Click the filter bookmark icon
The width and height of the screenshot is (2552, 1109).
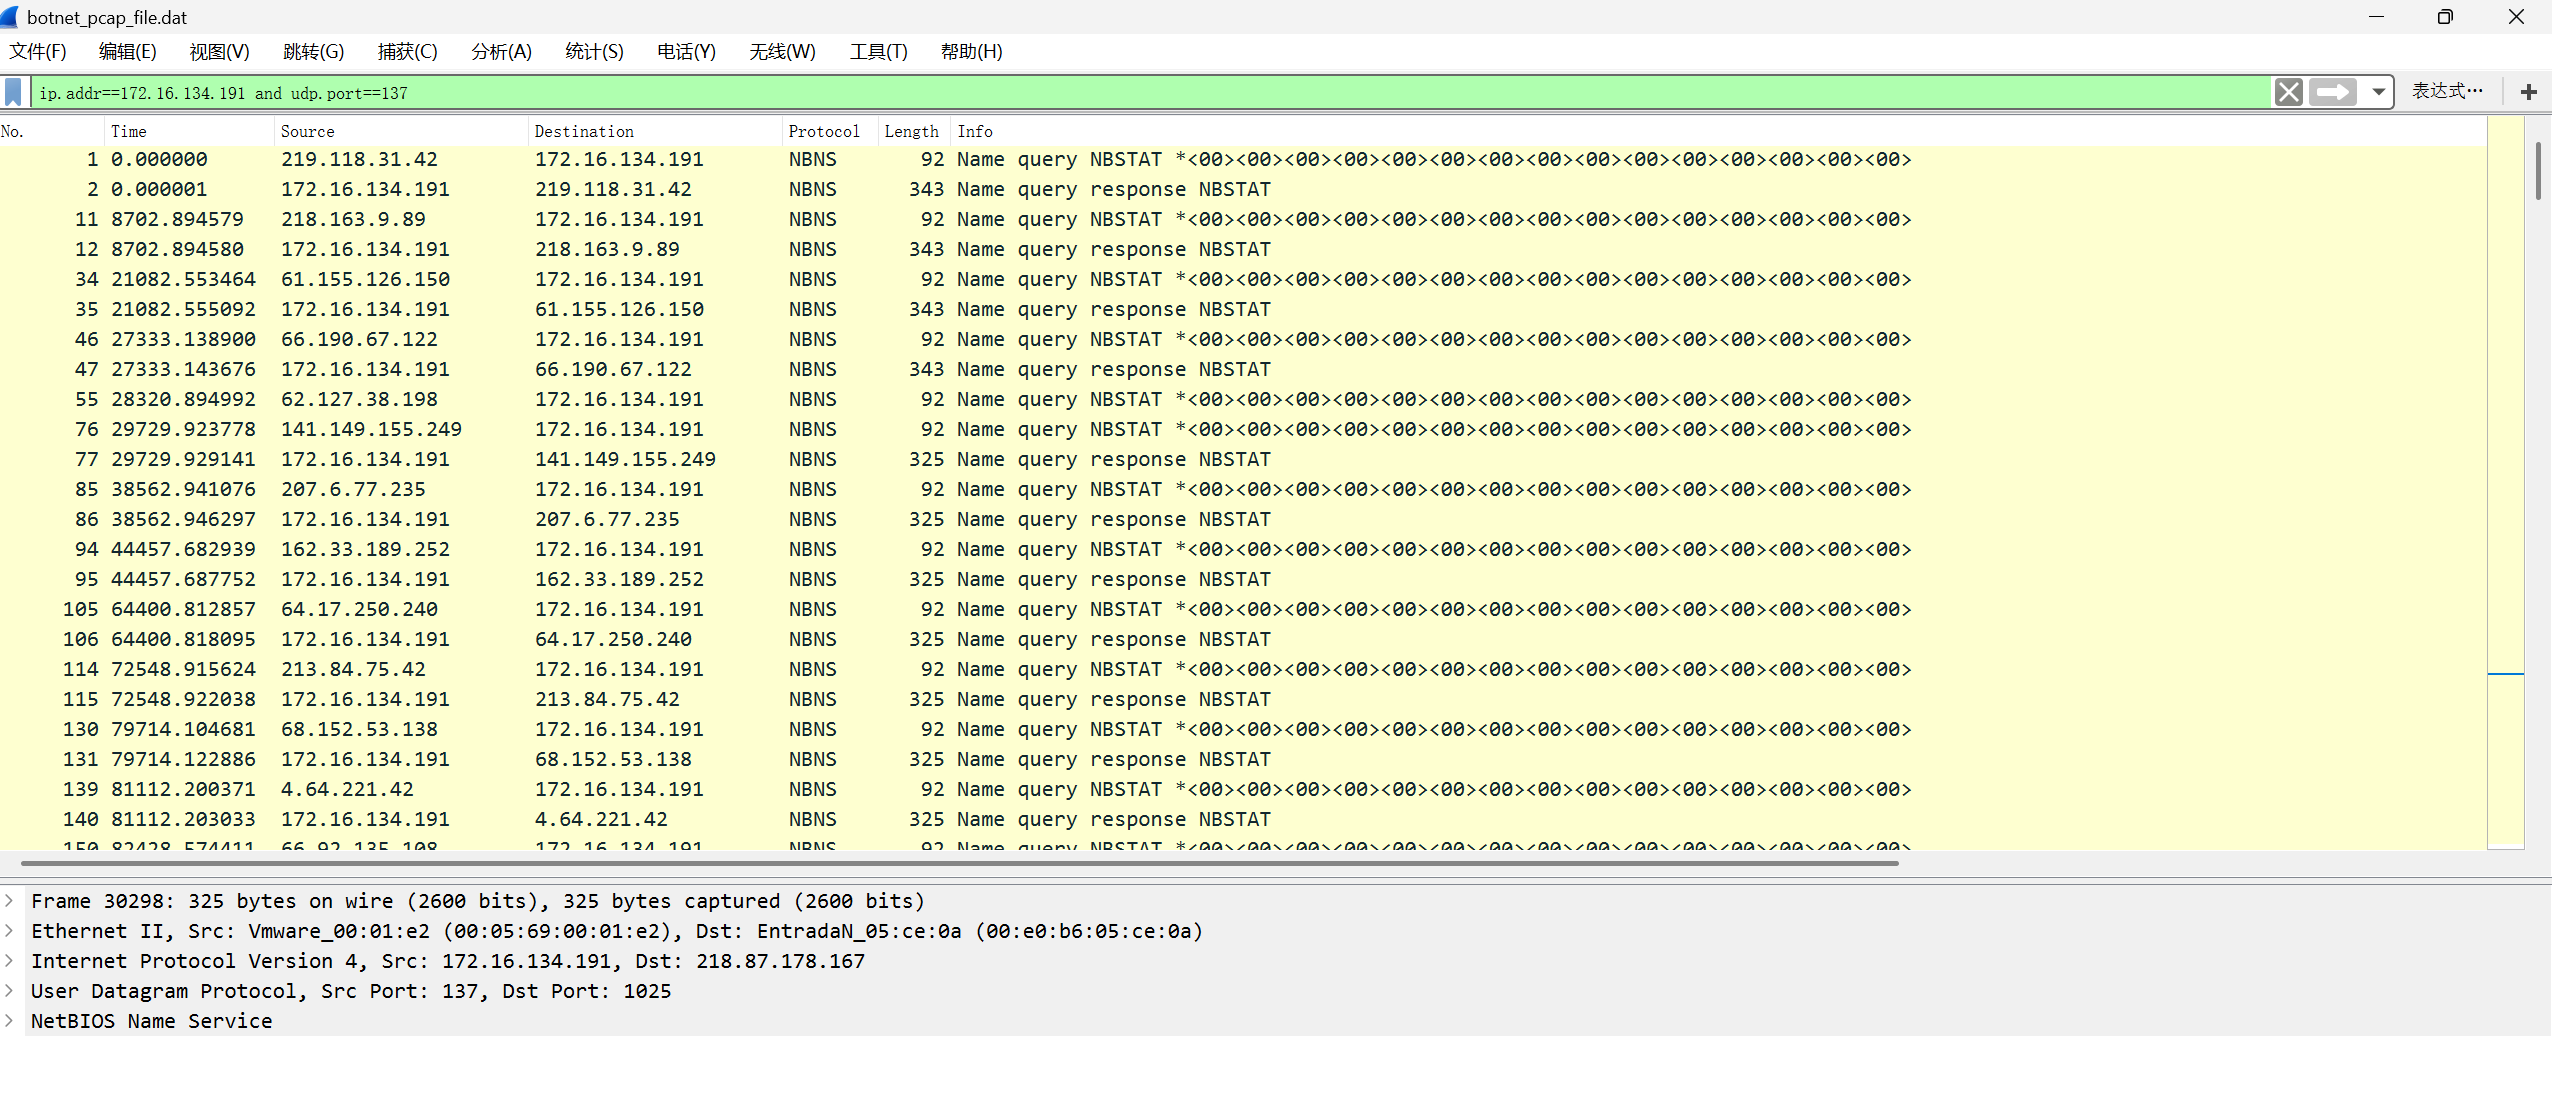pyautogui.click(x=13, y=93)
